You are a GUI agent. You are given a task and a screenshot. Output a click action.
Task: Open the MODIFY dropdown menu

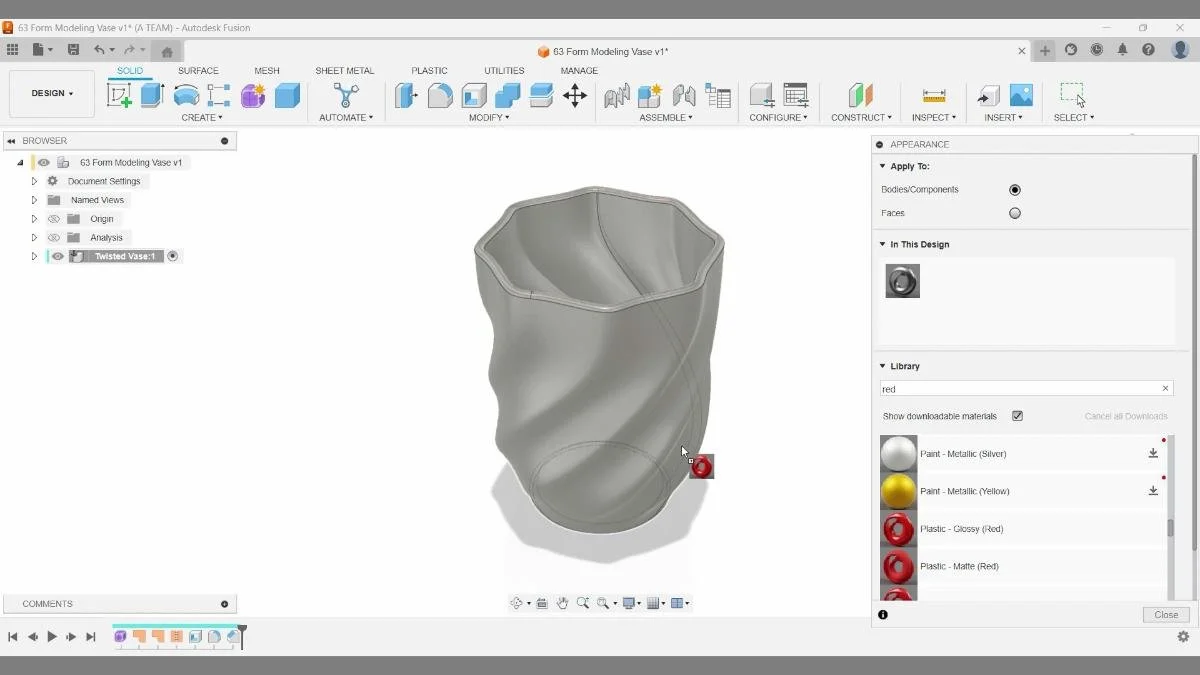[488, 117]
